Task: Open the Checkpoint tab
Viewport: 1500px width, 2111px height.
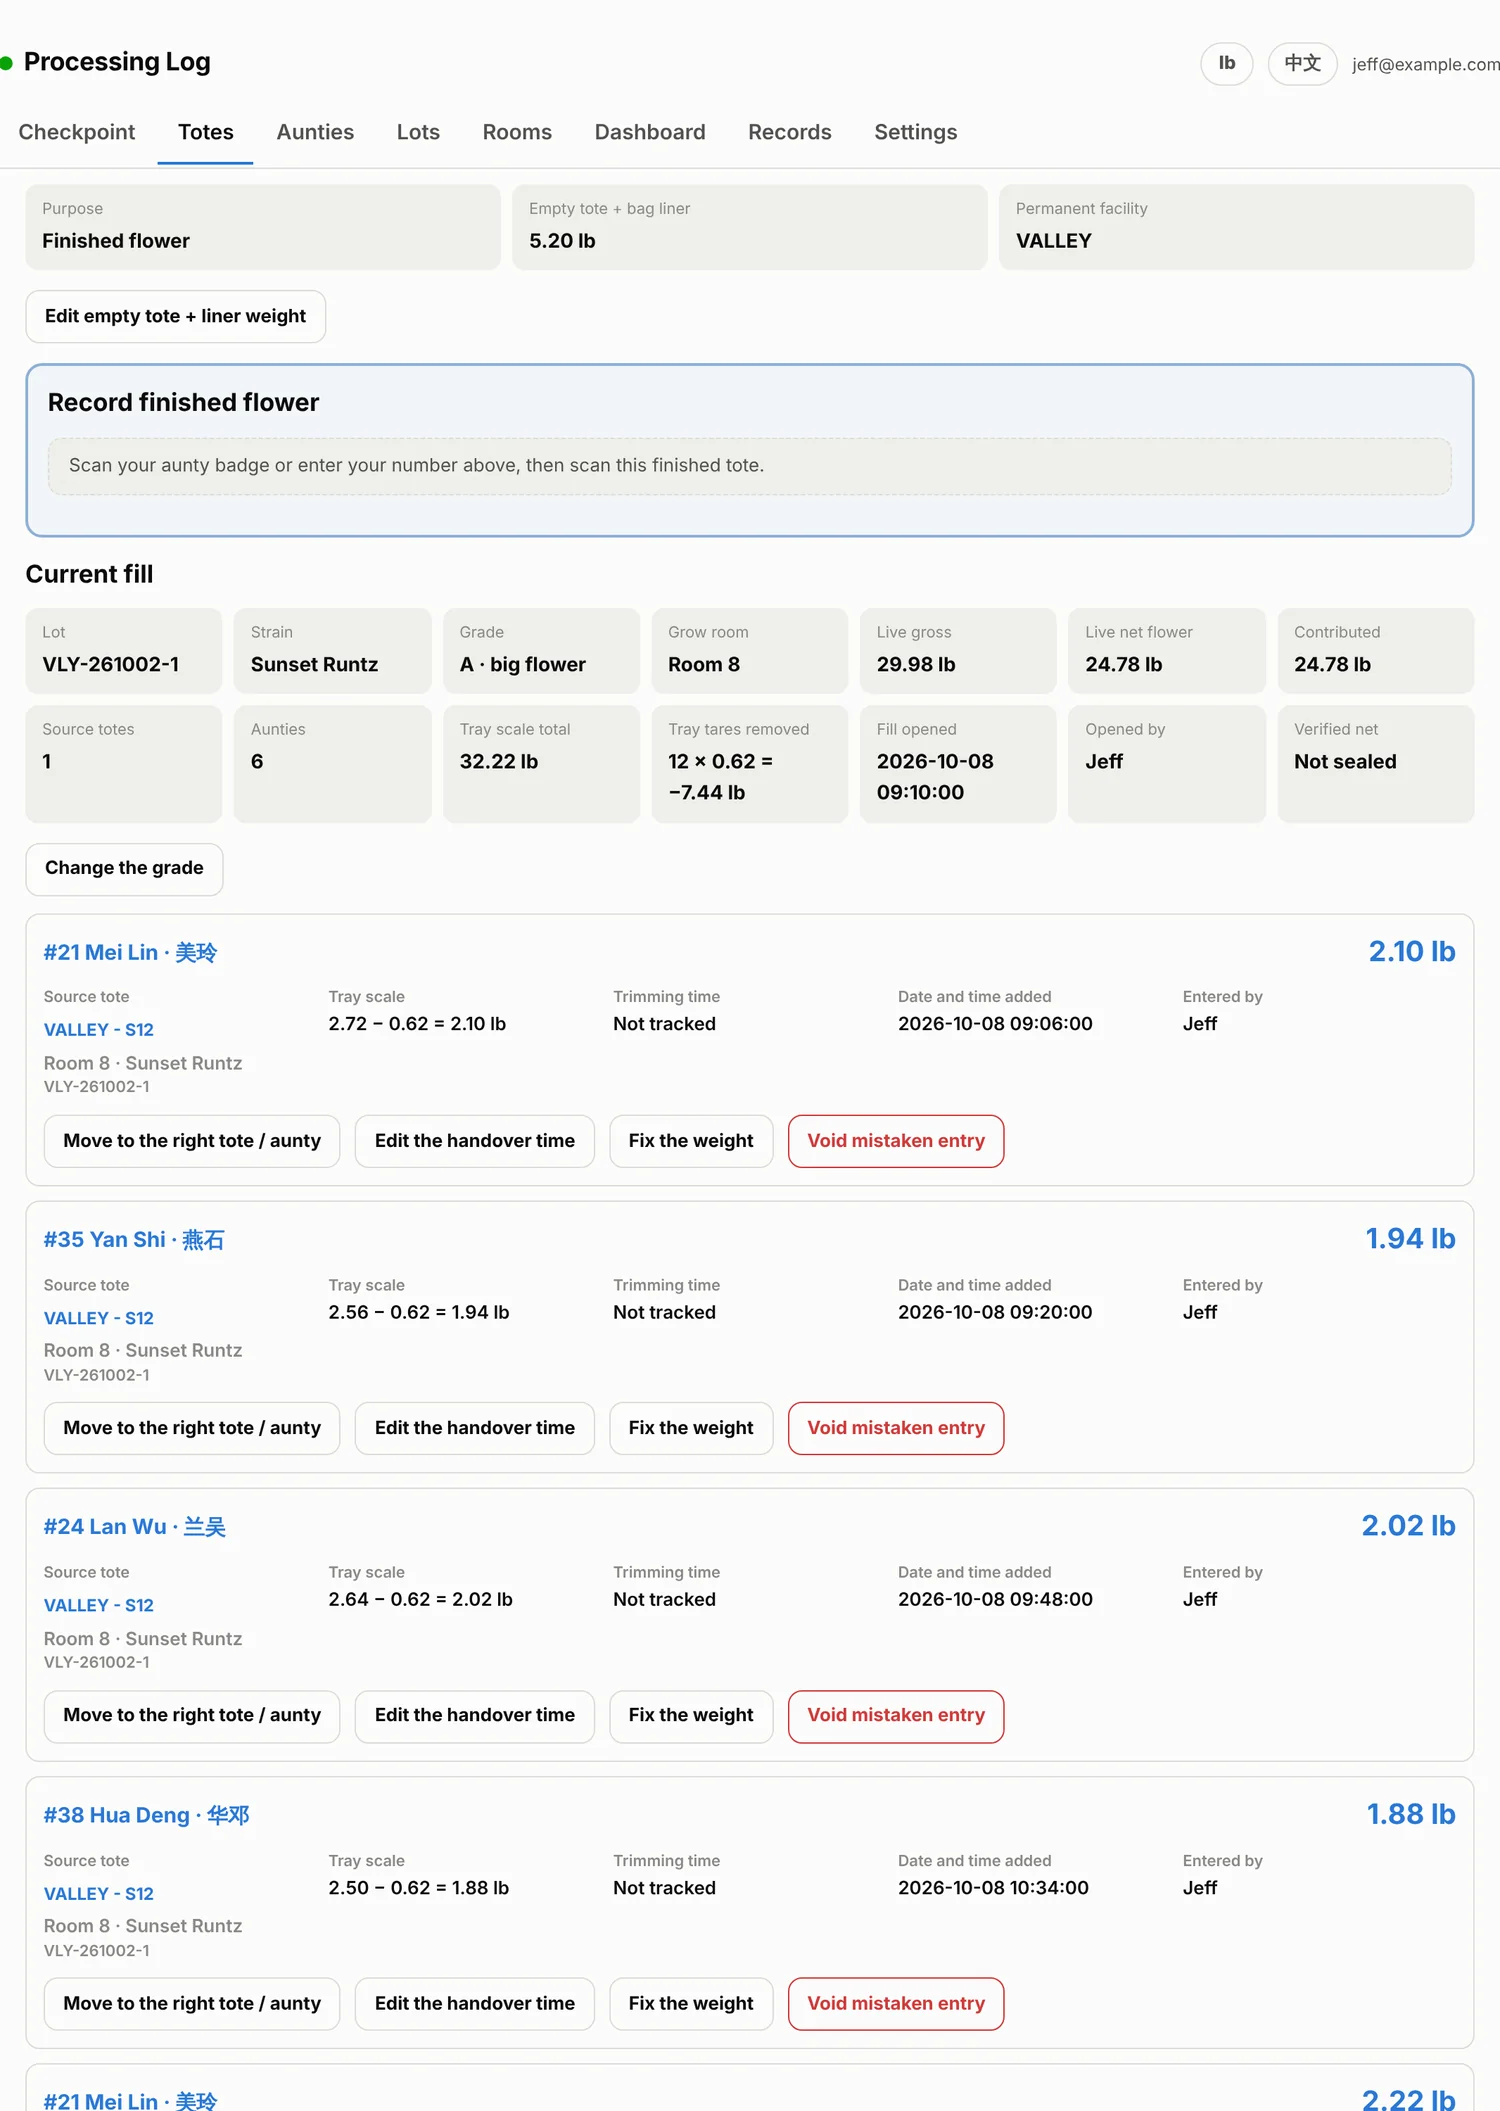Action: [x=76, y=132]
